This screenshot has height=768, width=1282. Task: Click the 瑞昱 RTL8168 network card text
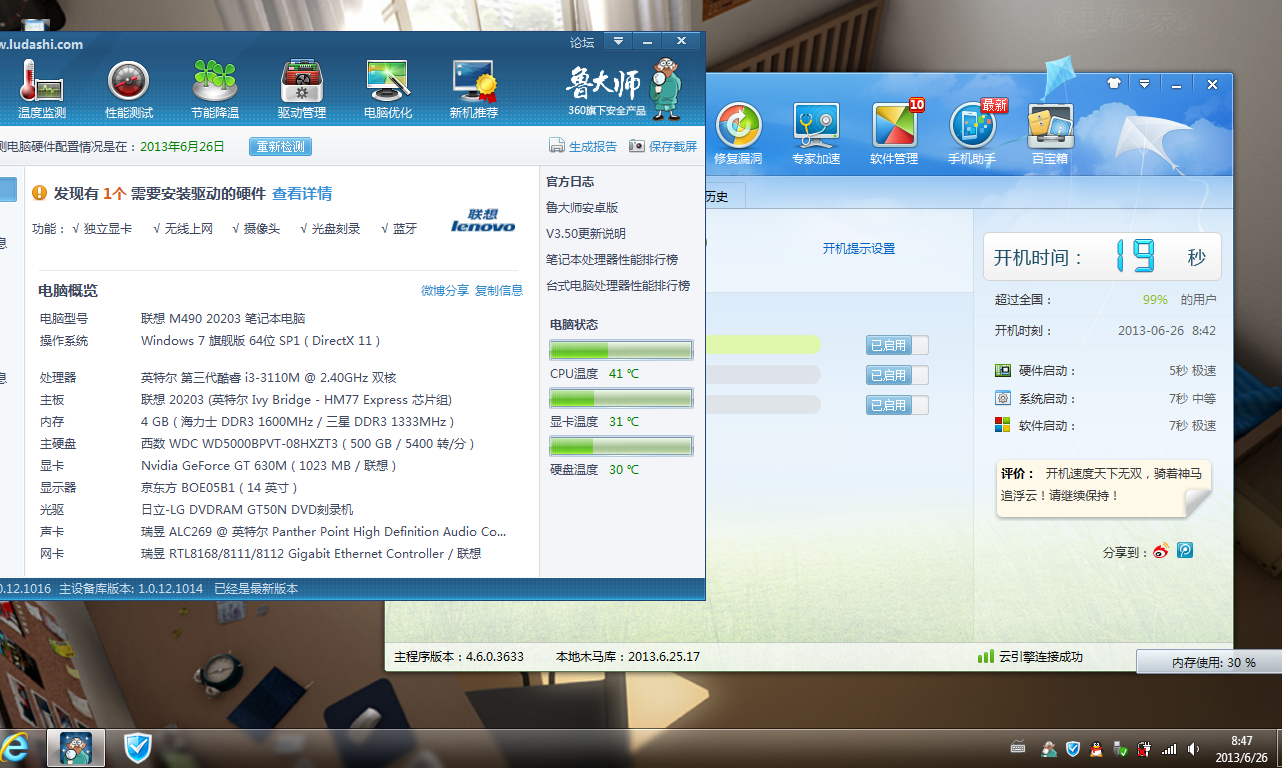point(311,553)
